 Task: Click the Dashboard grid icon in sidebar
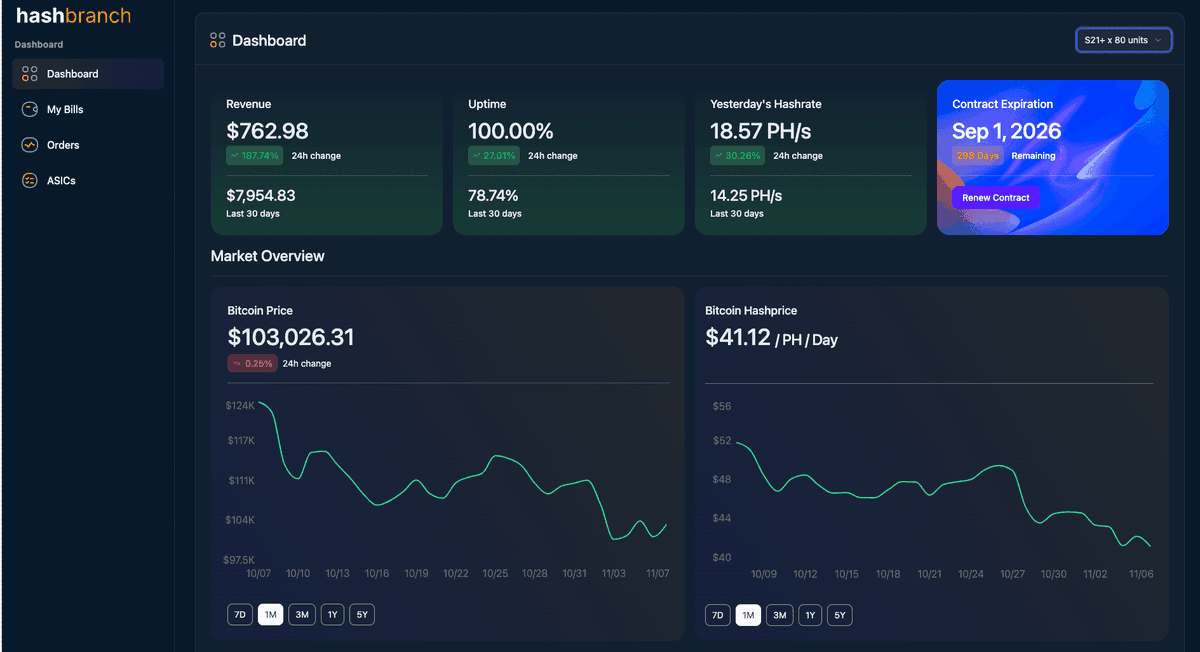point(27,73)
